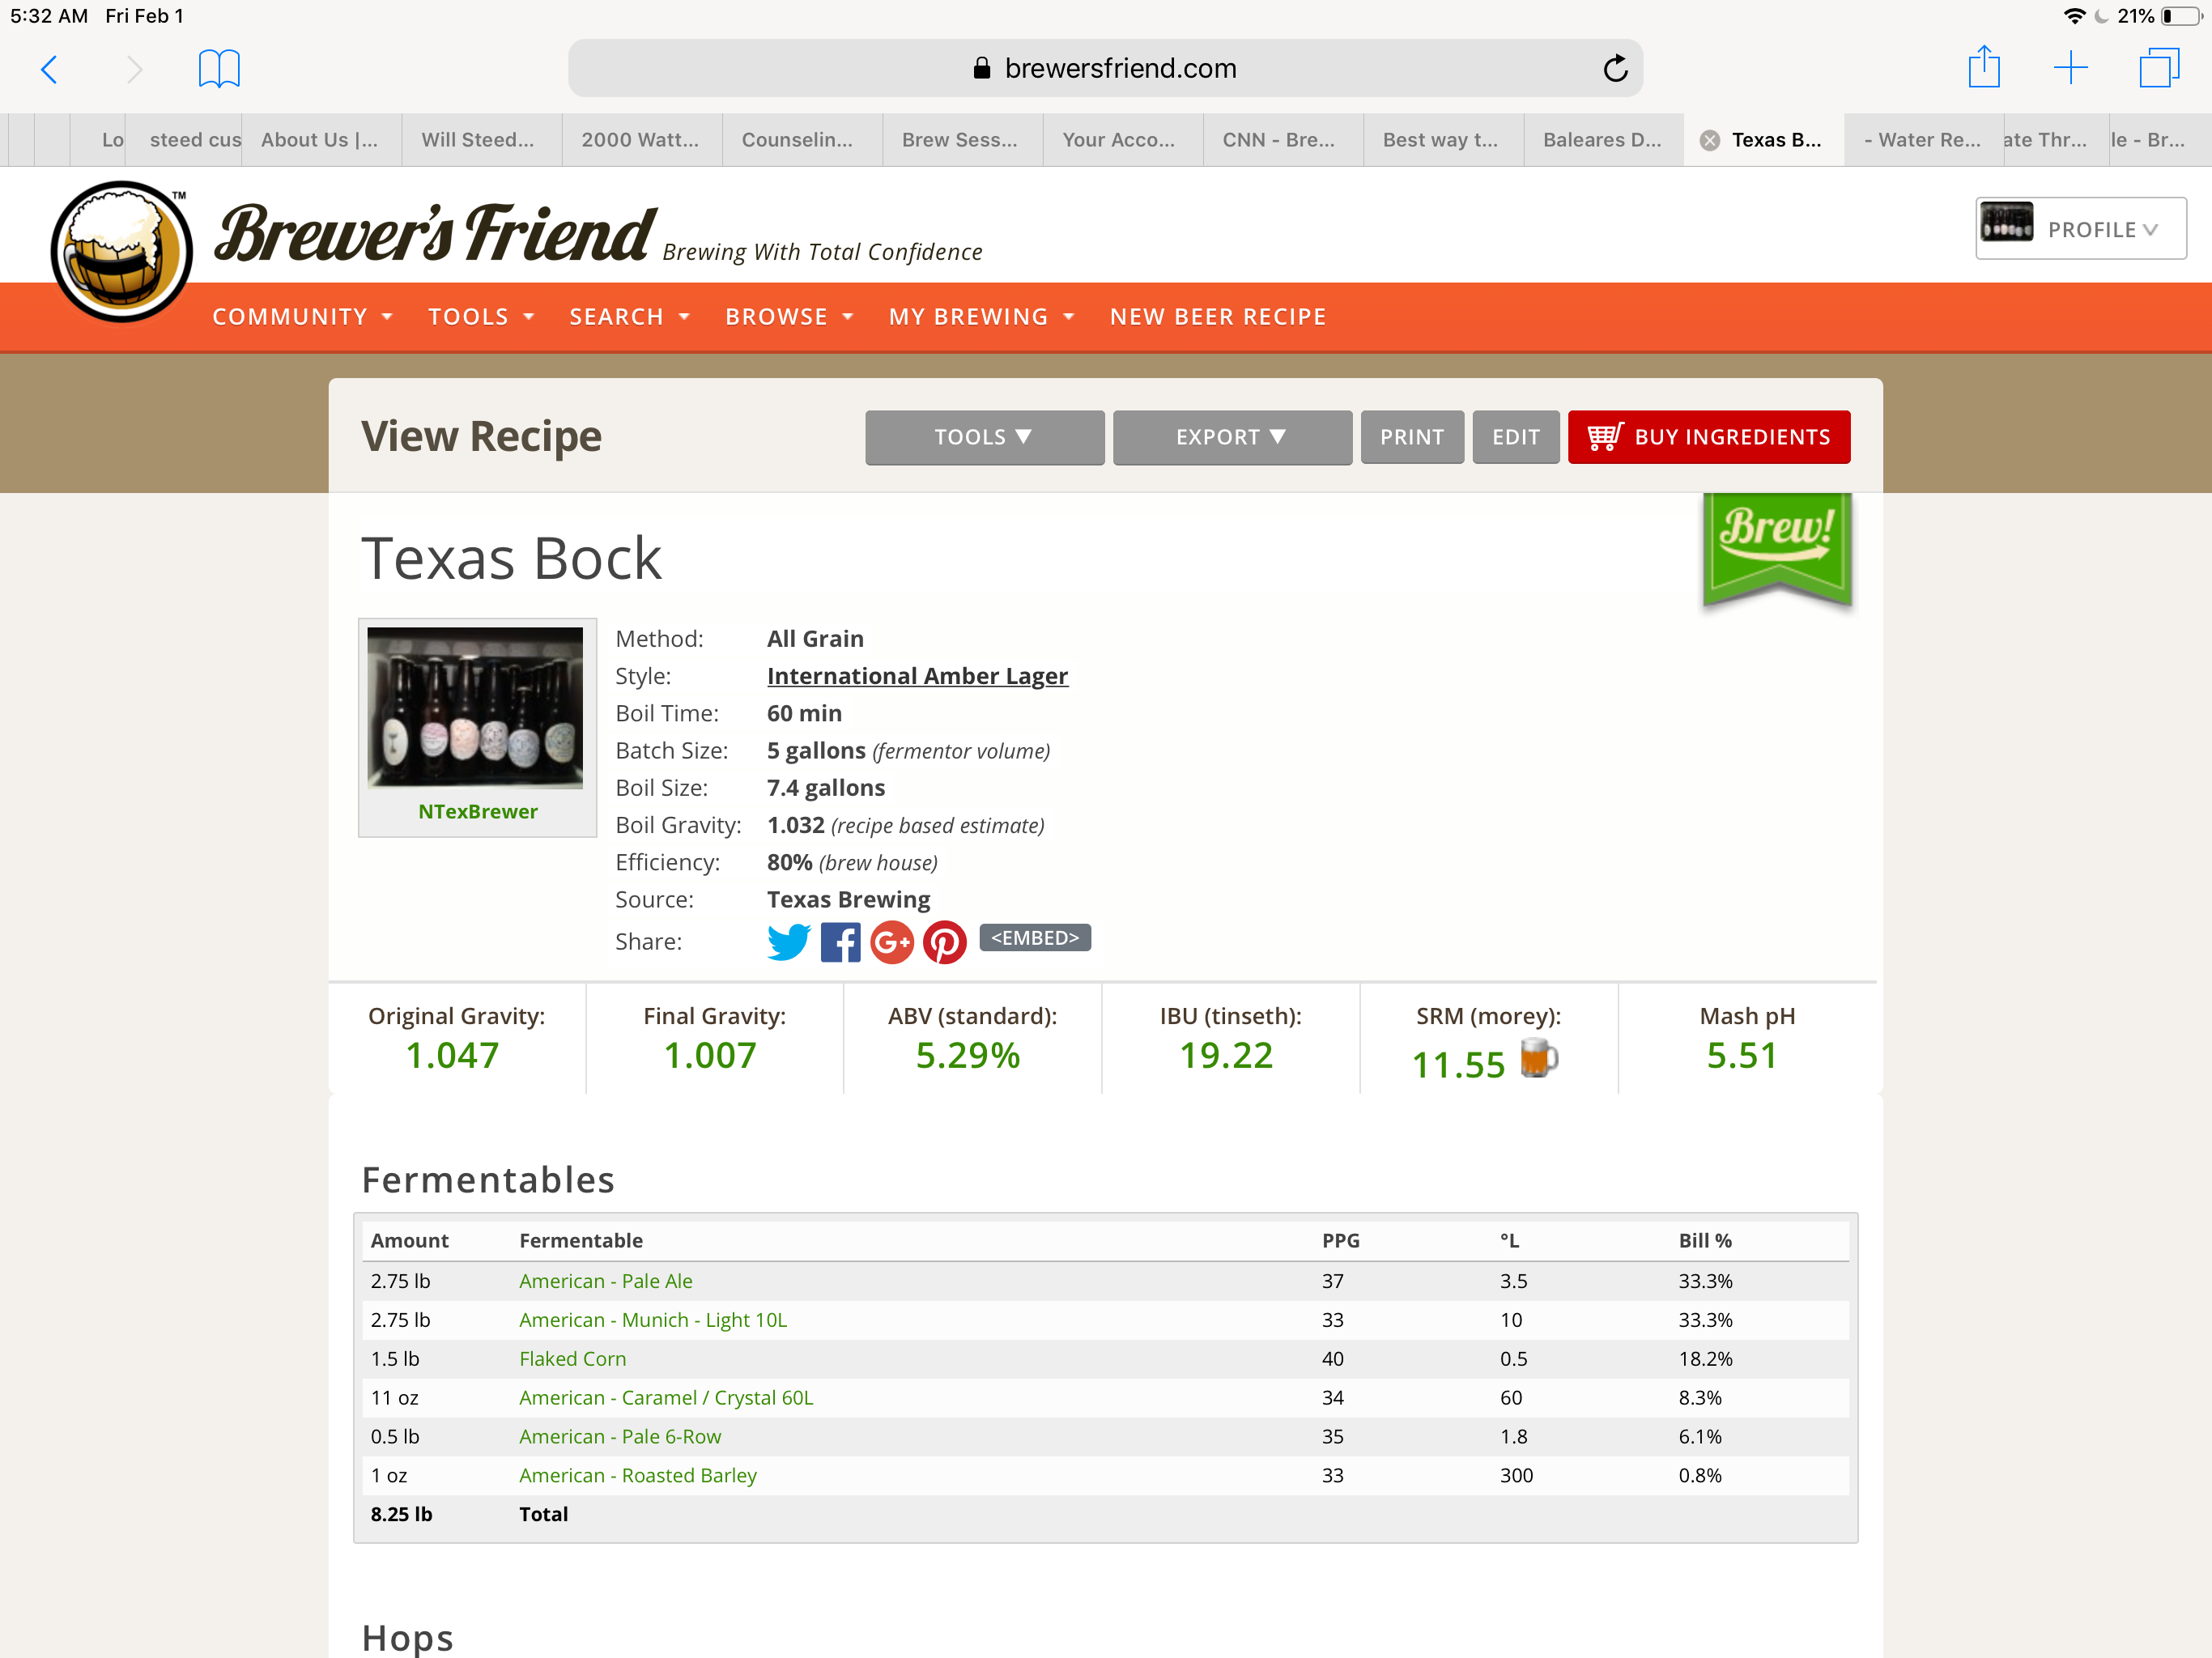Click the Wi-Fi status icon
2212x1658 pixels.
coord(2075,16)
